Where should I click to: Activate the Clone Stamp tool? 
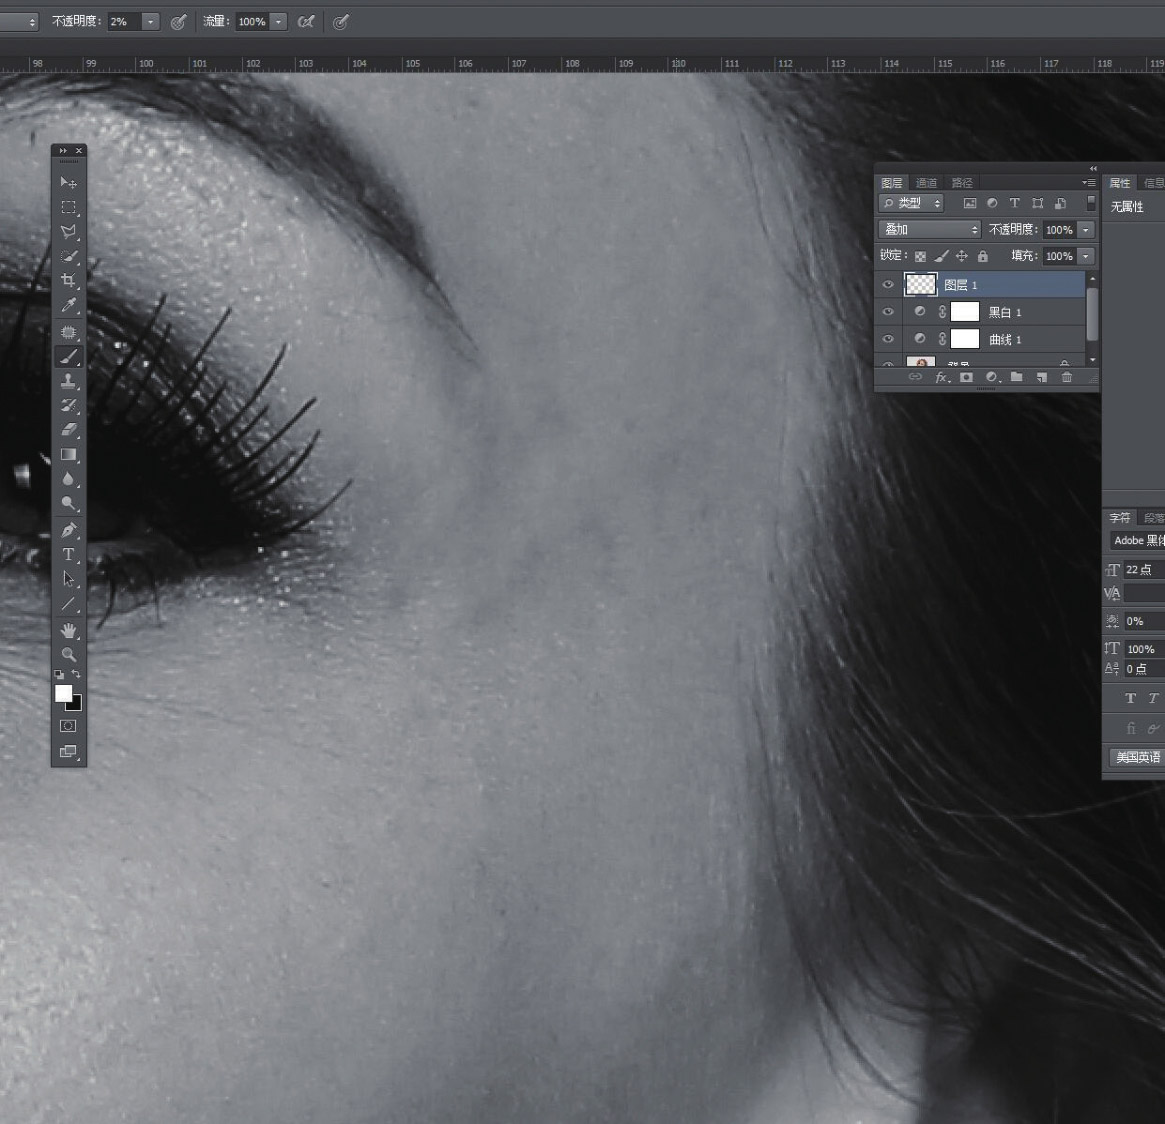[x=68, y=381]
